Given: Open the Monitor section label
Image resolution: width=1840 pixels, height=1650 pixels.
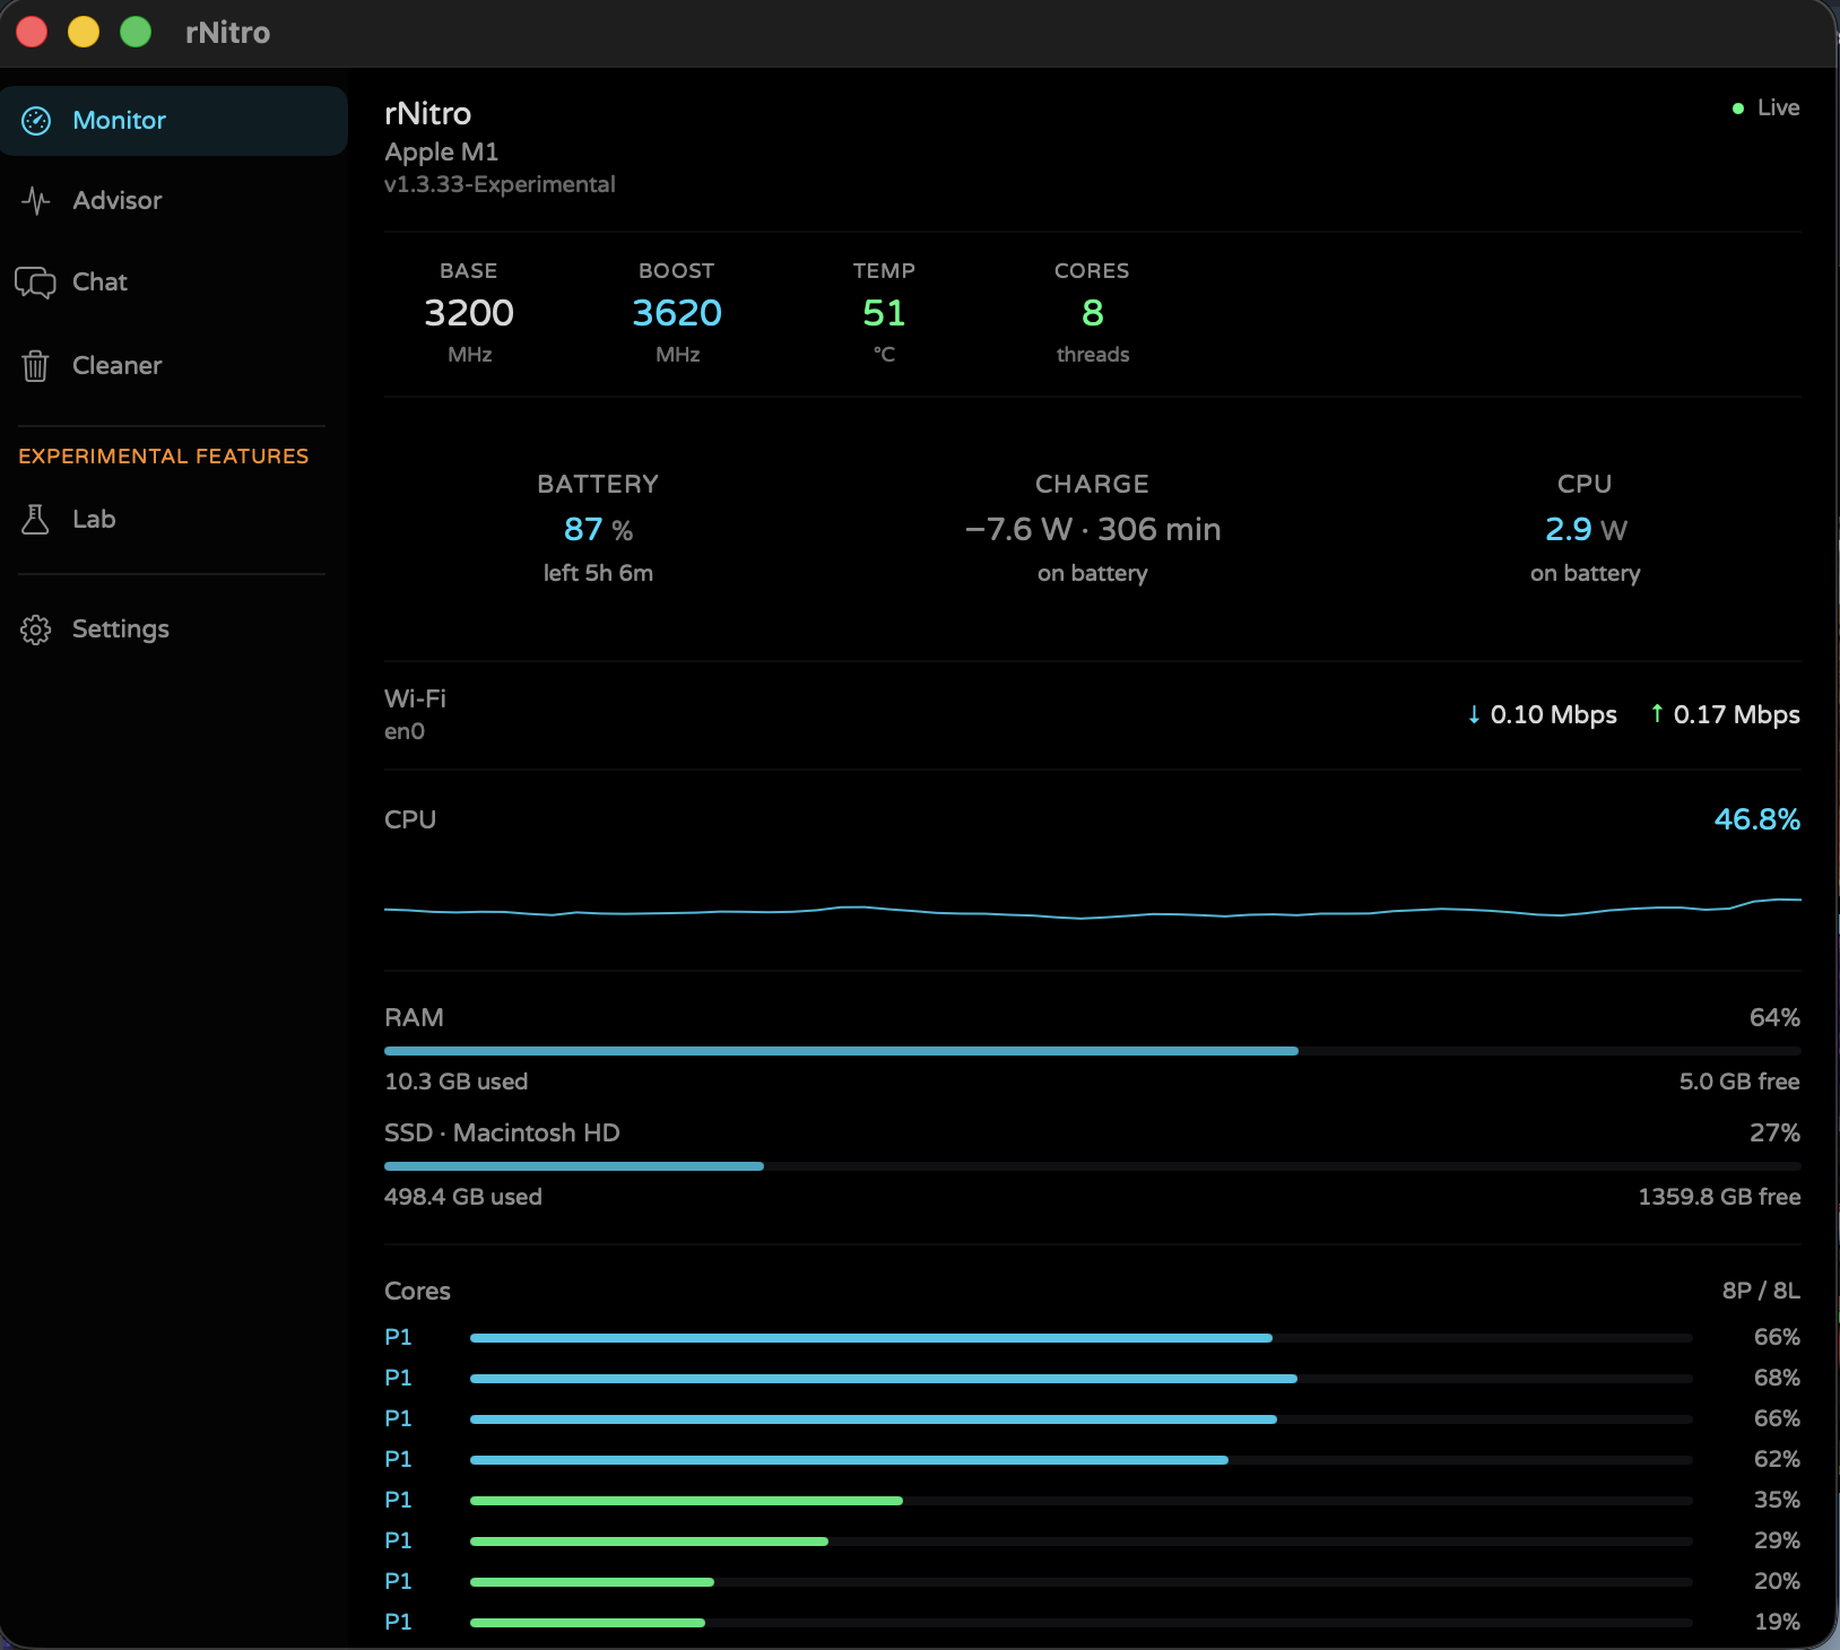Looking at the screenshot, I should (x=119, y=121).
